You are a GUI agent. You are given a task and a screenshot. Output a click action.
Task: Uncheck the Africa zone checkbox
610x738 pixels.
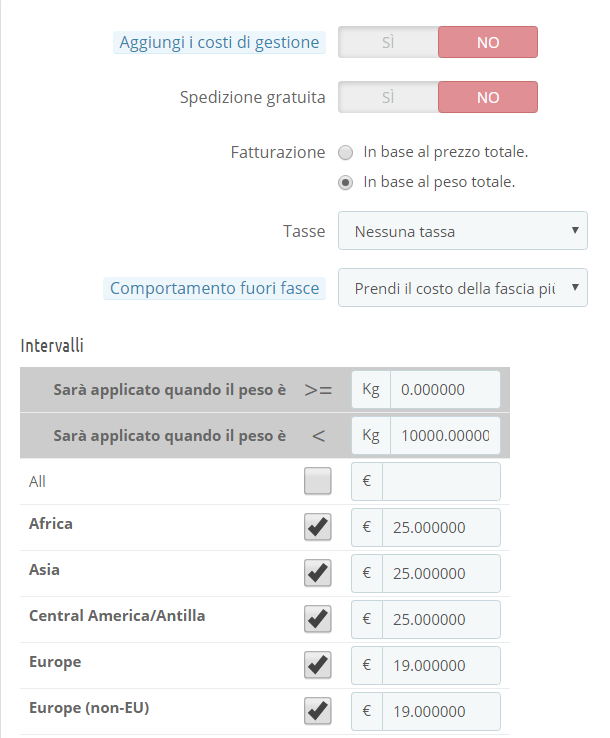click(x=318, y=527)
